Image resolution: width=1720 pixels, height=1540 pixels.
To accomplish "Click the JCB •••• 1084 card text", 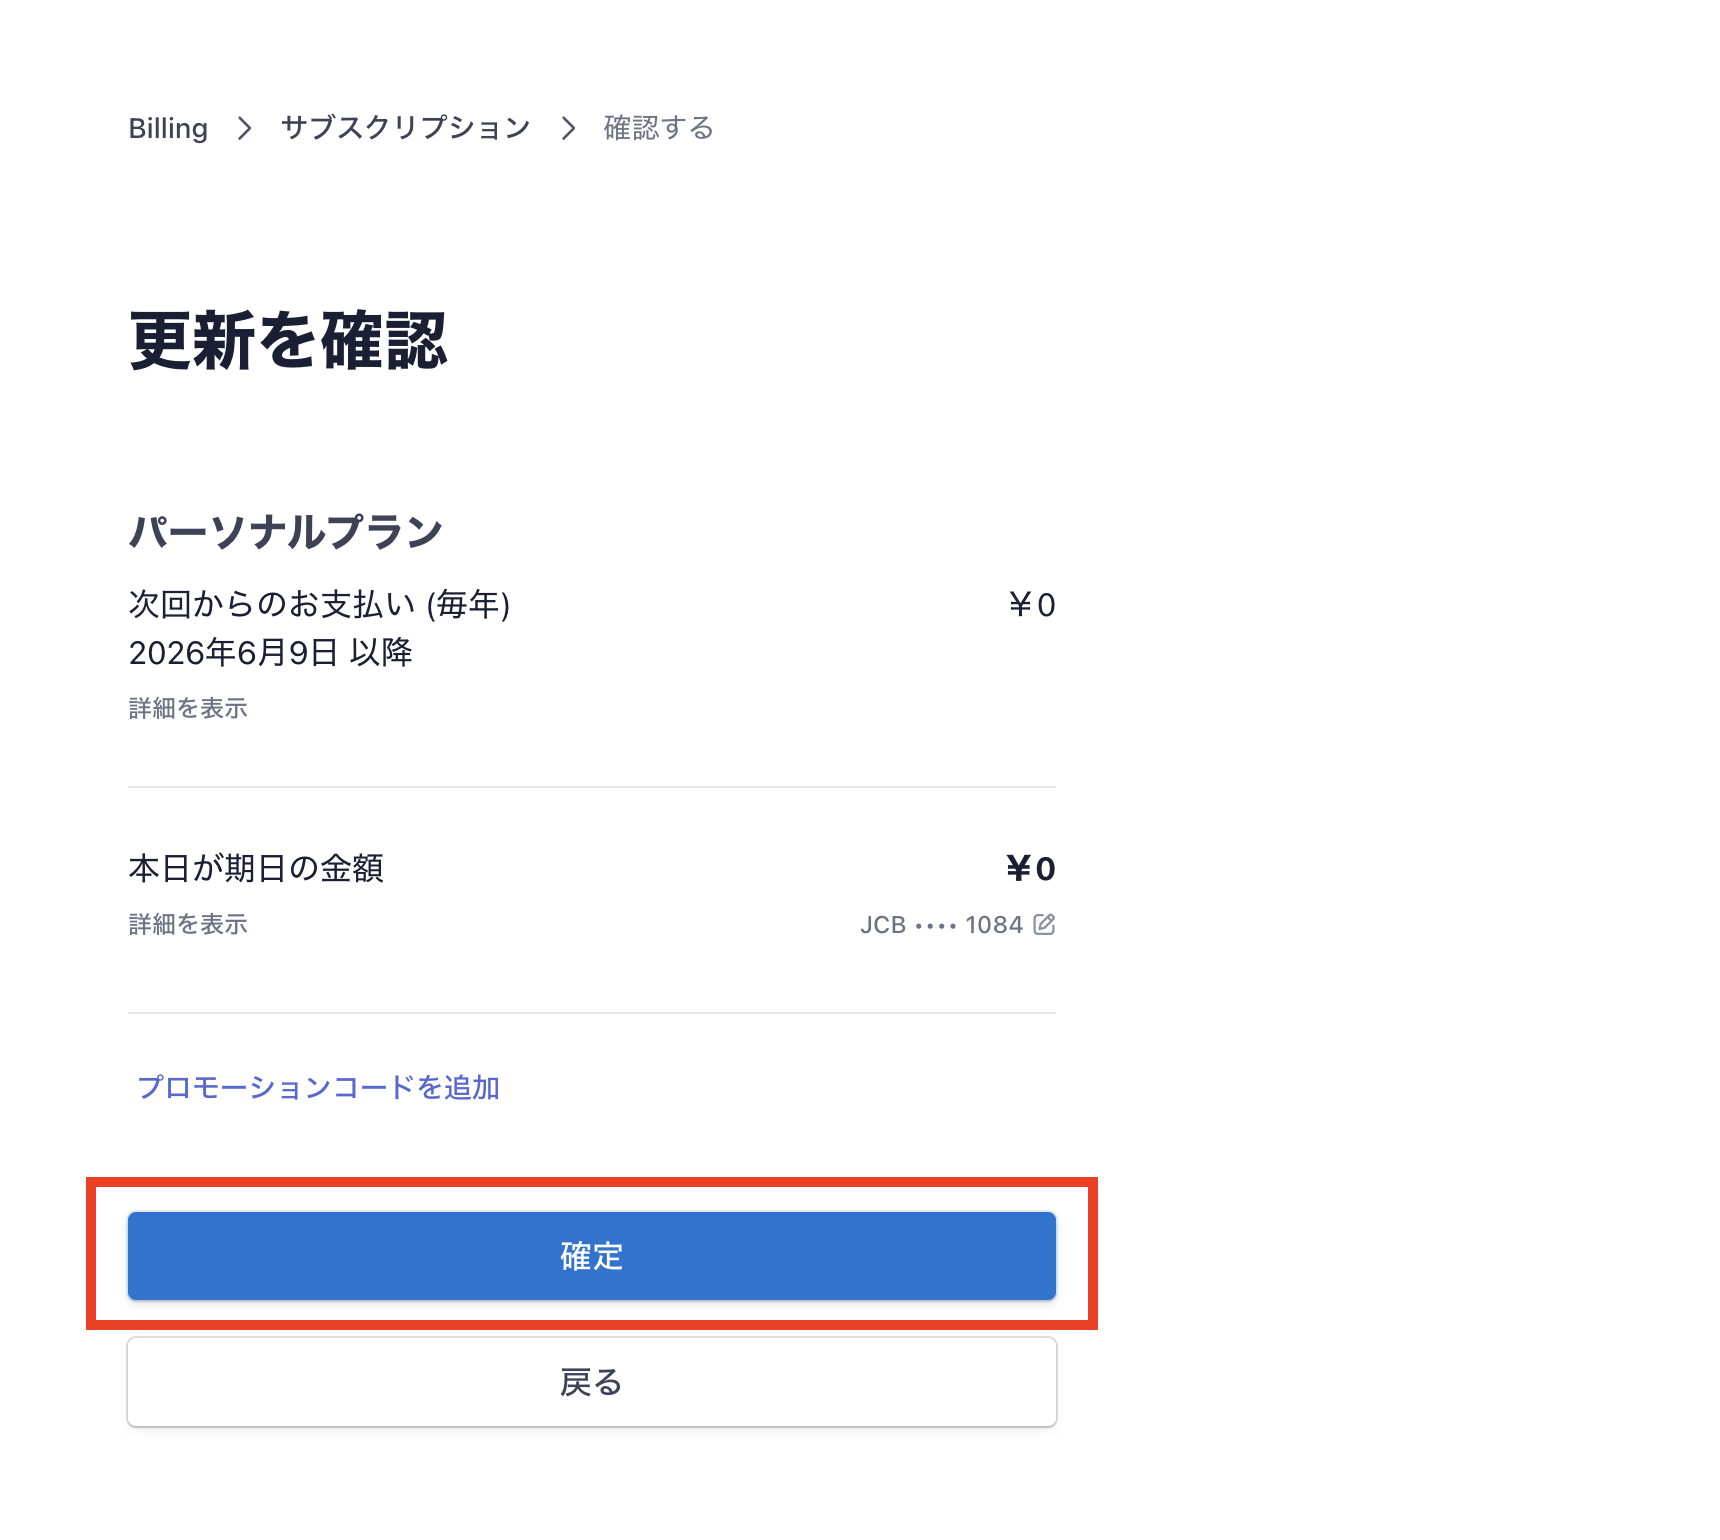I will tap(941, 925).
